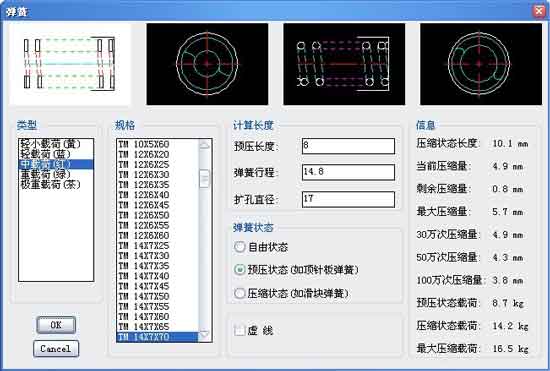Select spec TM 12X6X25
Image resolution: width=550 pixels, height=371 pixels.
[157, 164]
